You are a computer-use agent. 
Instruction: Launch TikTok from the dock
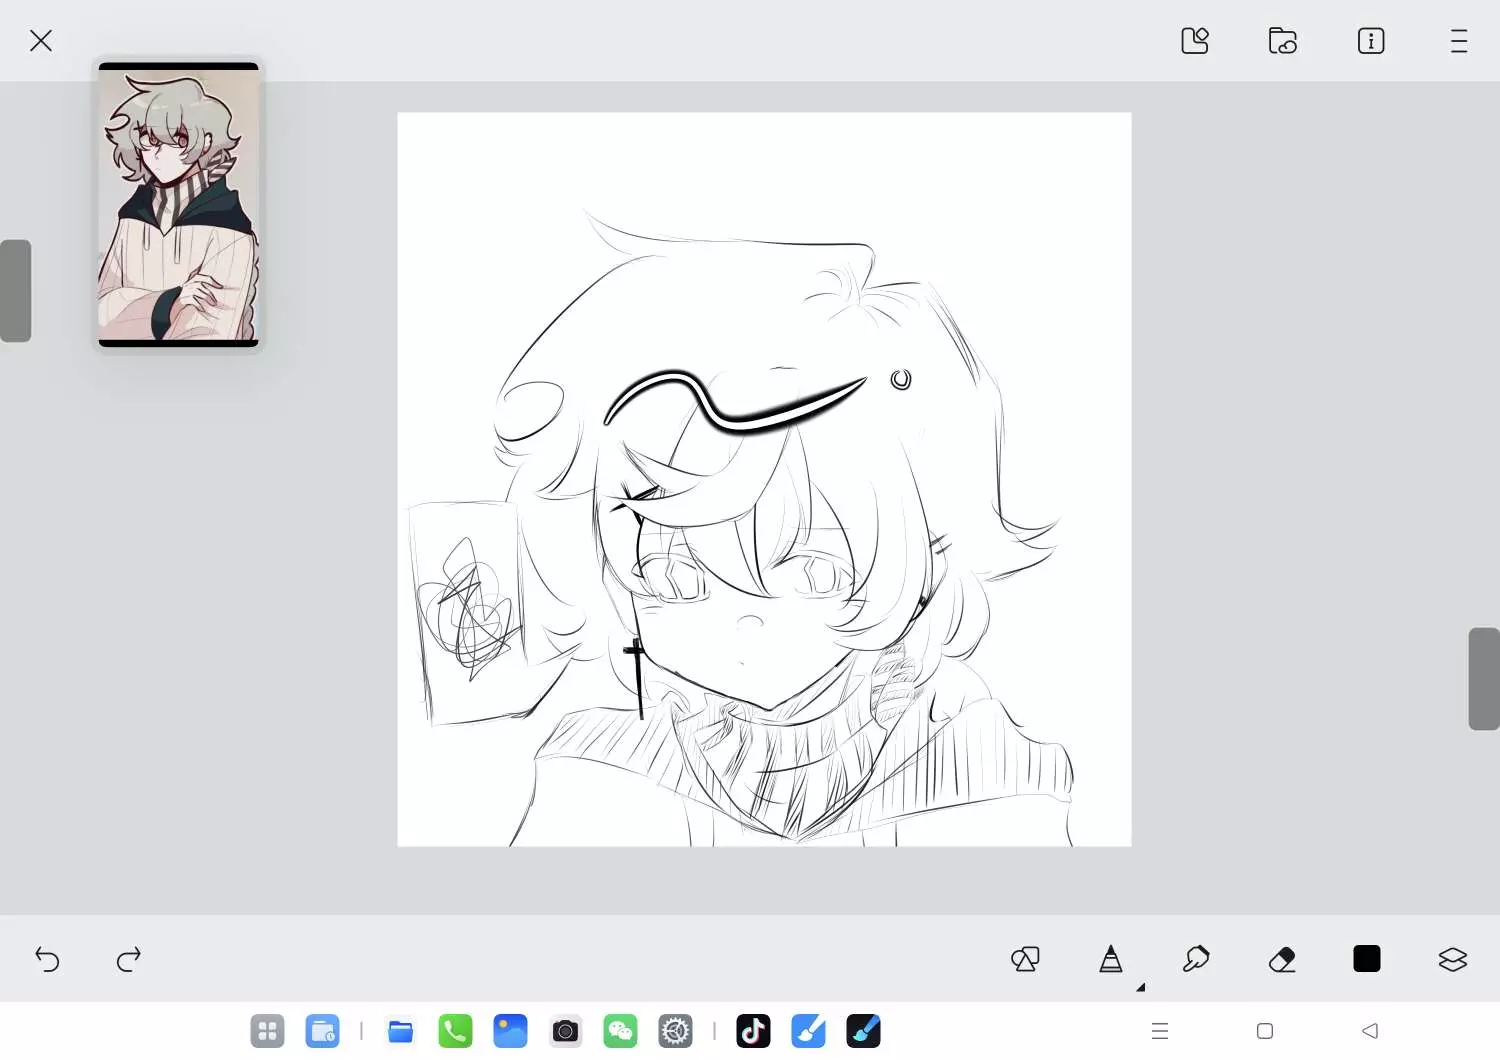point(753,1031)
